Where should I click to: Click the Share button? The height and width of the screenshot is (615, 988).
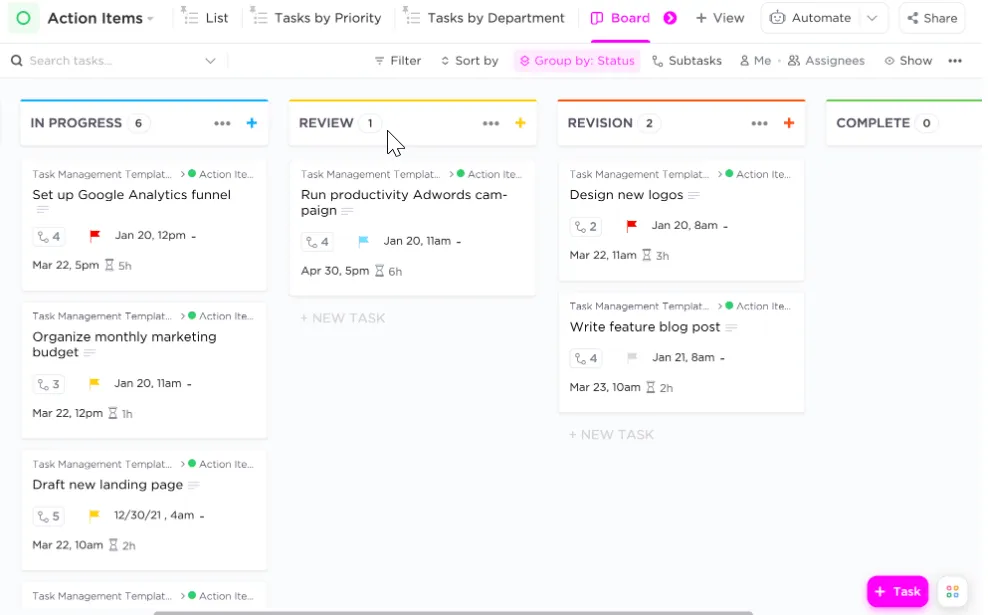932,18
